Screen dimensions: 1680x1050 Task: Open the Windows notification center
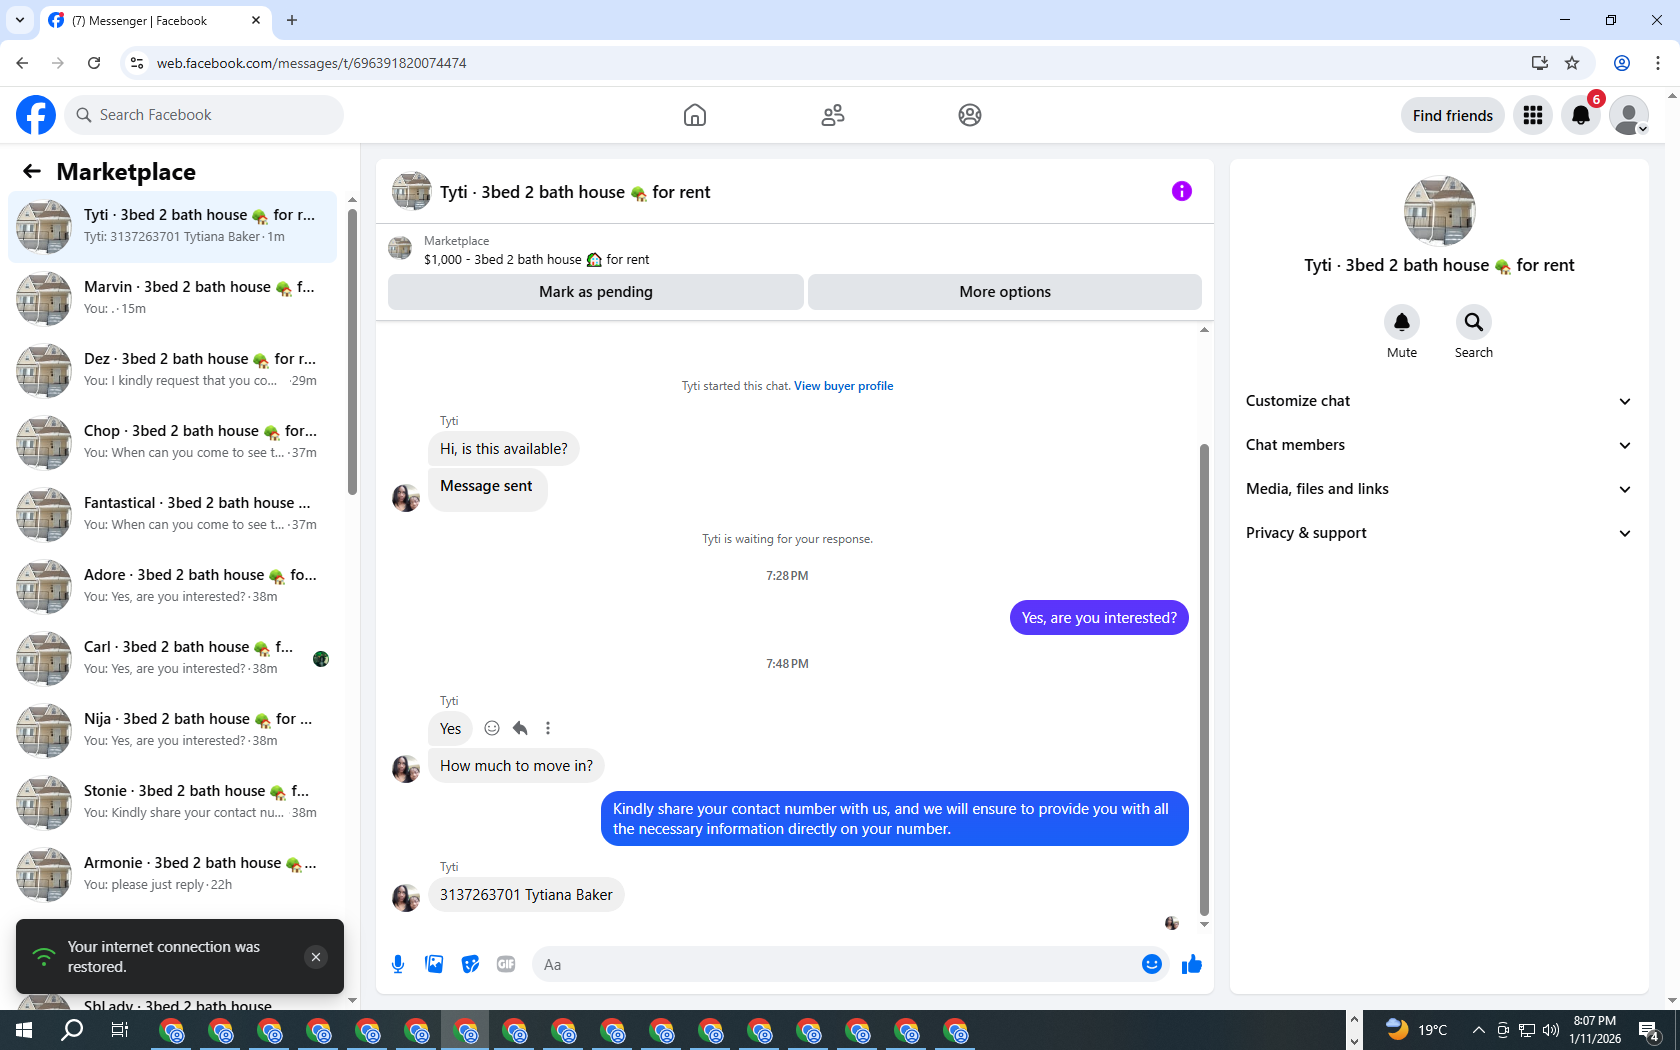tap(1650, 1030)
